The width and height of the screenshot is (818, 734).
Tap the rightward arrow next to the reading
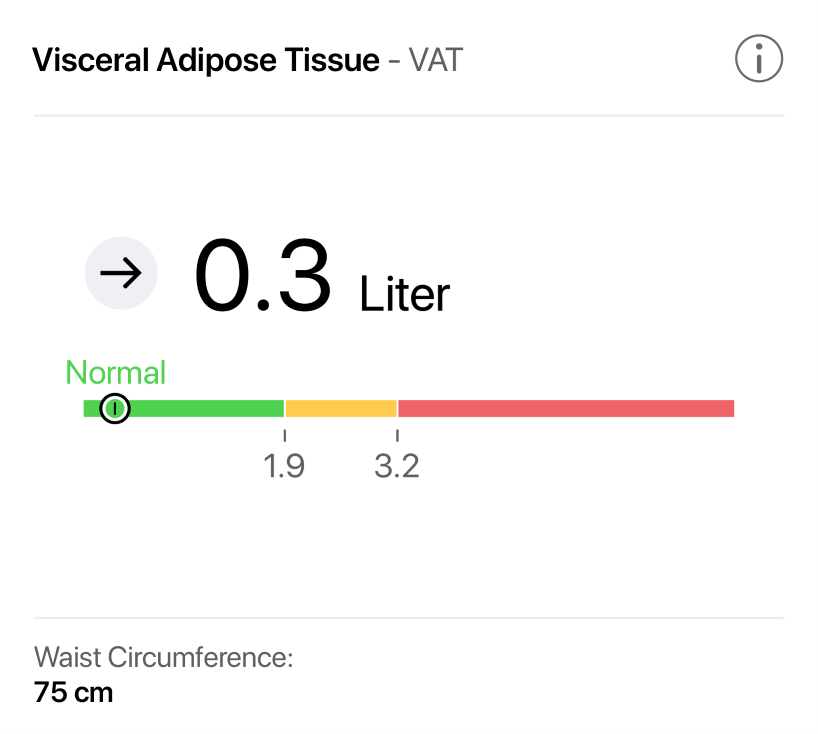pyautogui.click(x=121, y=273)
